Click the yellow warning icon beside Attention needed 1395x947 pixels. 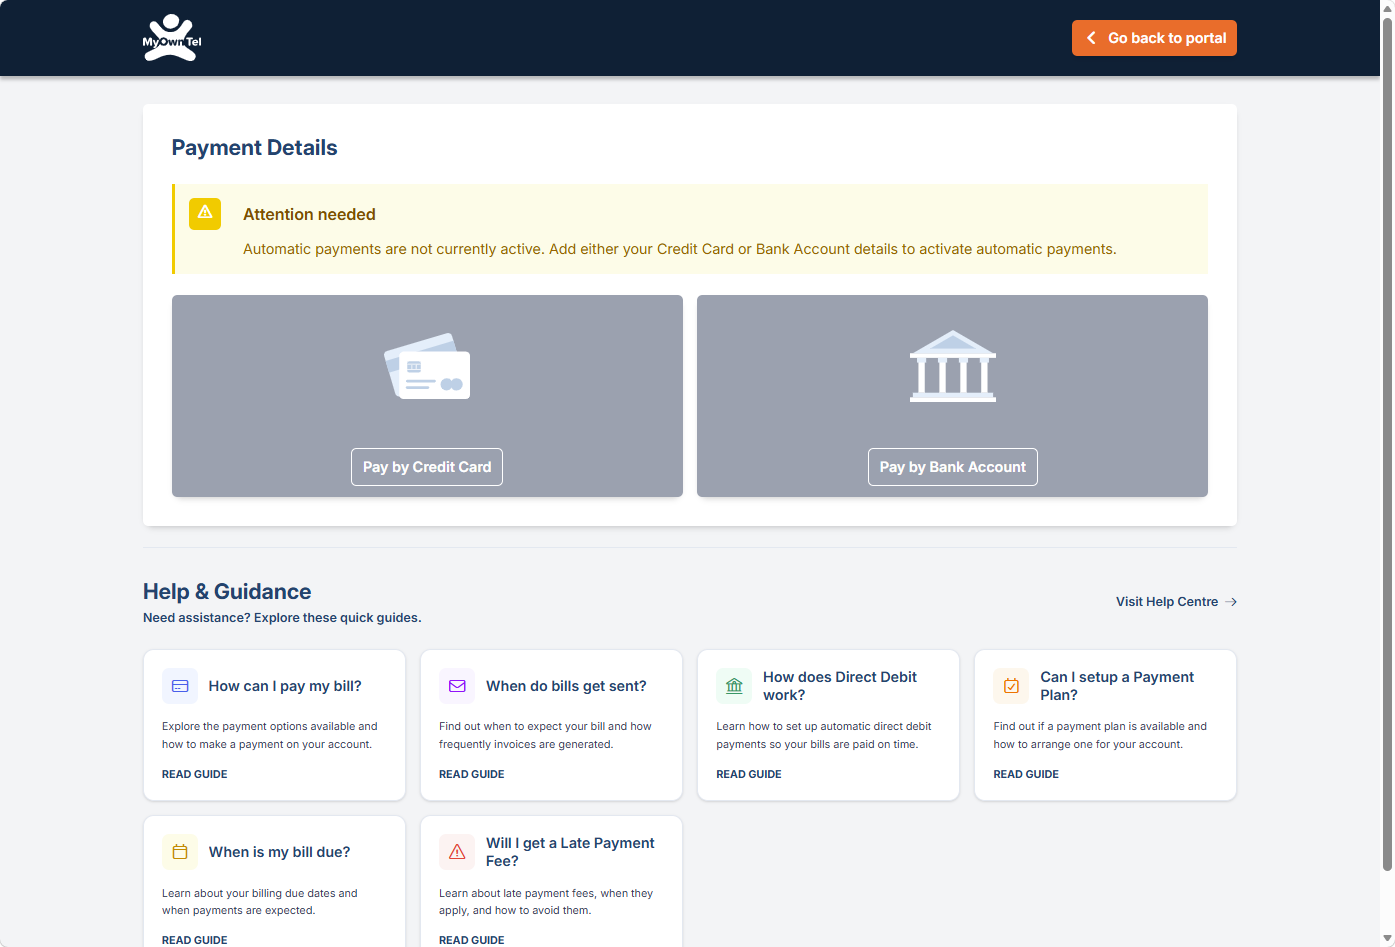coord(205,213)
